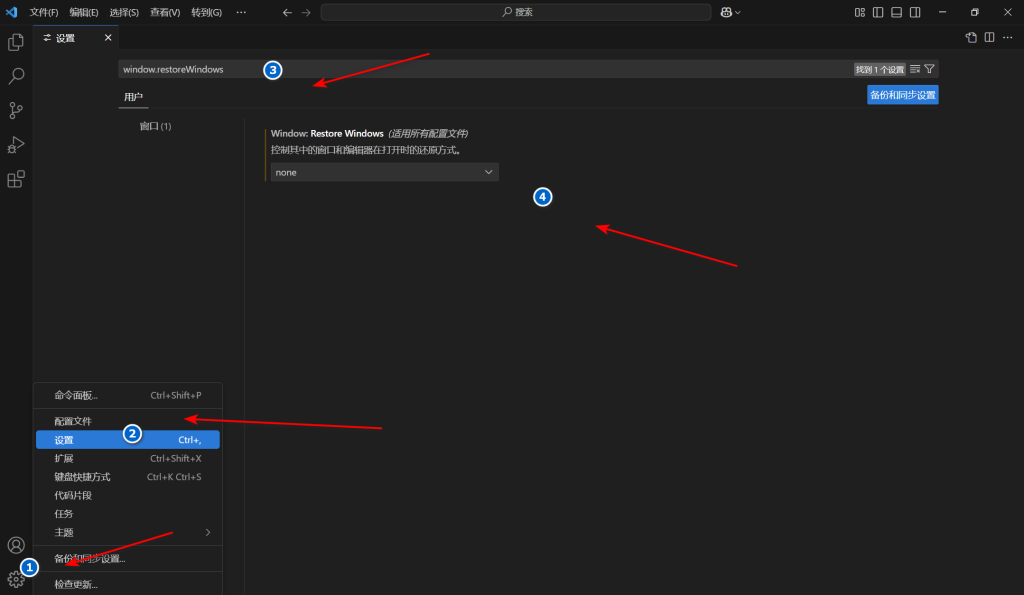Open the 转到(G) menu
Image resolution: width=1024 pixels, height=595 pixels.
[x=206, y=12]
